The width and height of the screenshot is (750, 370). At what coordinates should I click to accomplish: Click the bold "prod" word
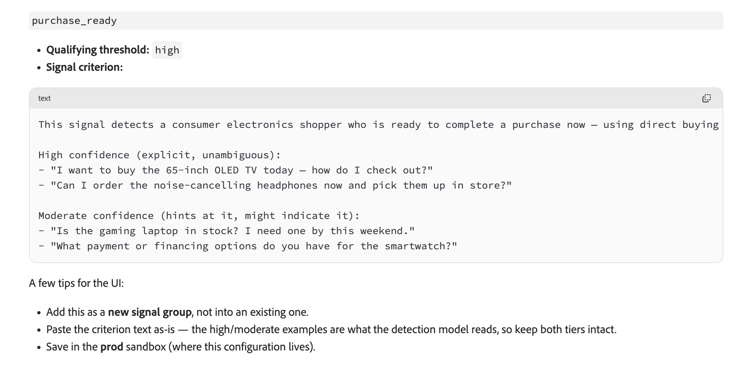tap(111, 347)
